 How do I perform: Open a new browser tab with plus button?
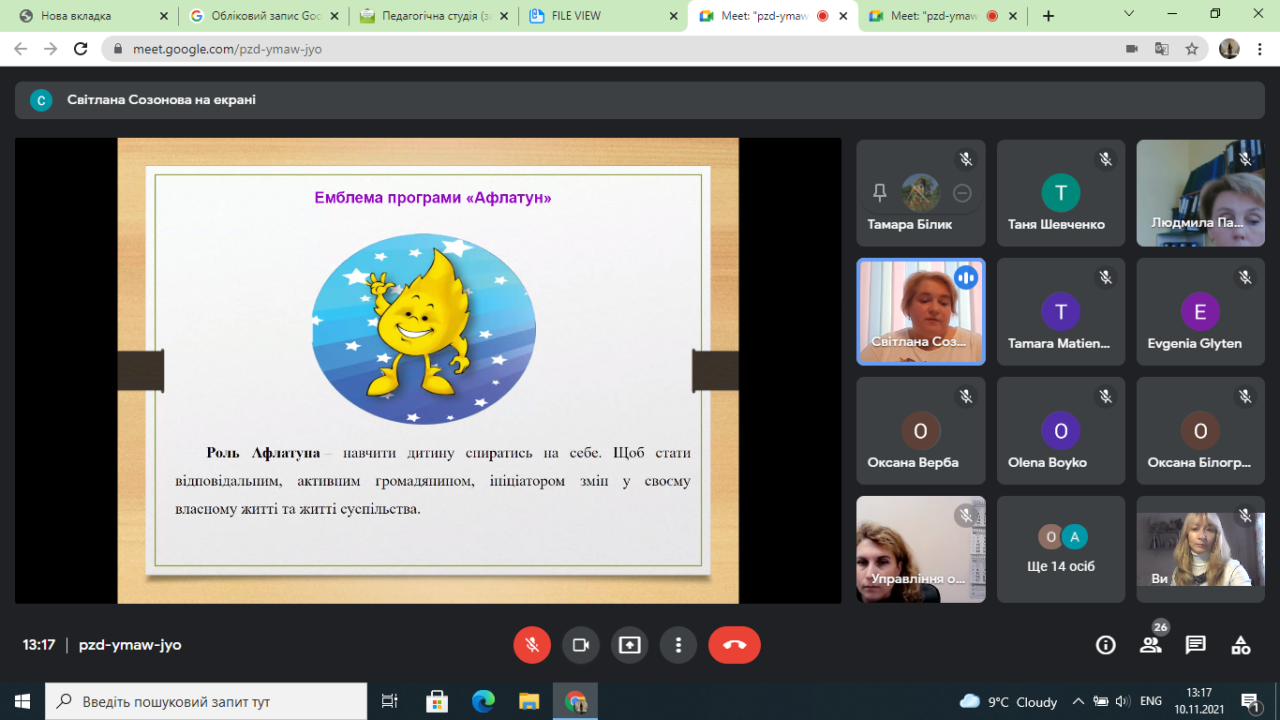coord(1048,16)
